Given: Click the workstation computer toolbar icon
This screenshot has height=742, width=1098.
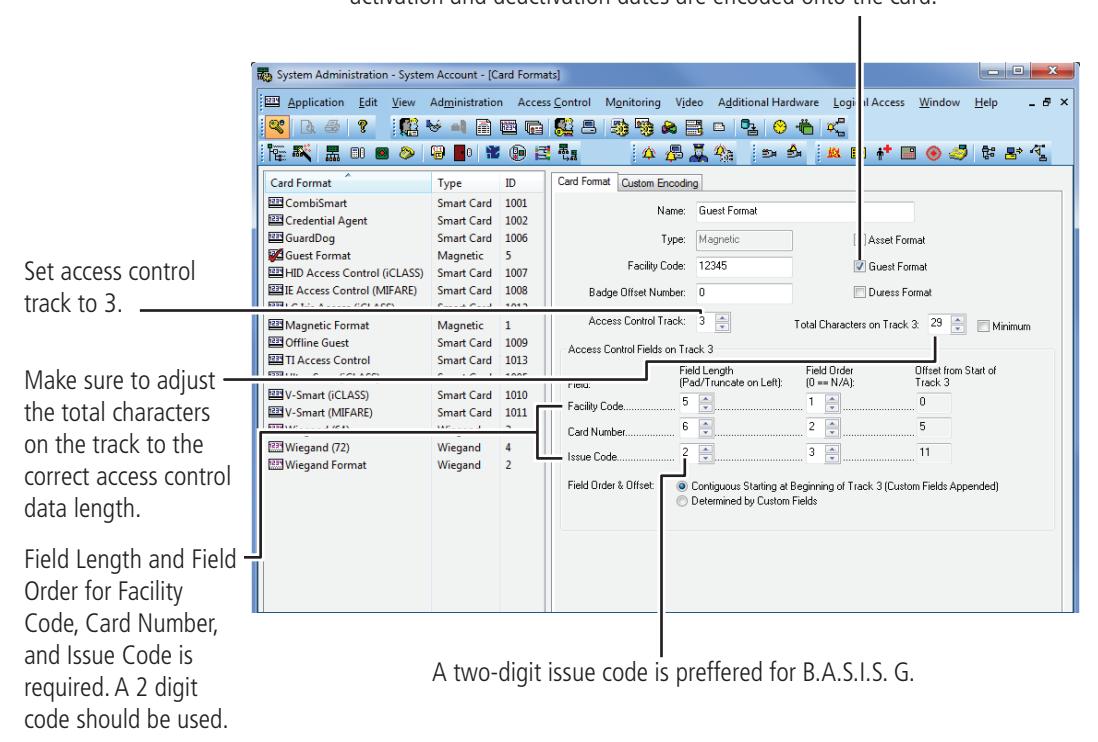Looking at the screenshot, I should [x=589, y=127].
